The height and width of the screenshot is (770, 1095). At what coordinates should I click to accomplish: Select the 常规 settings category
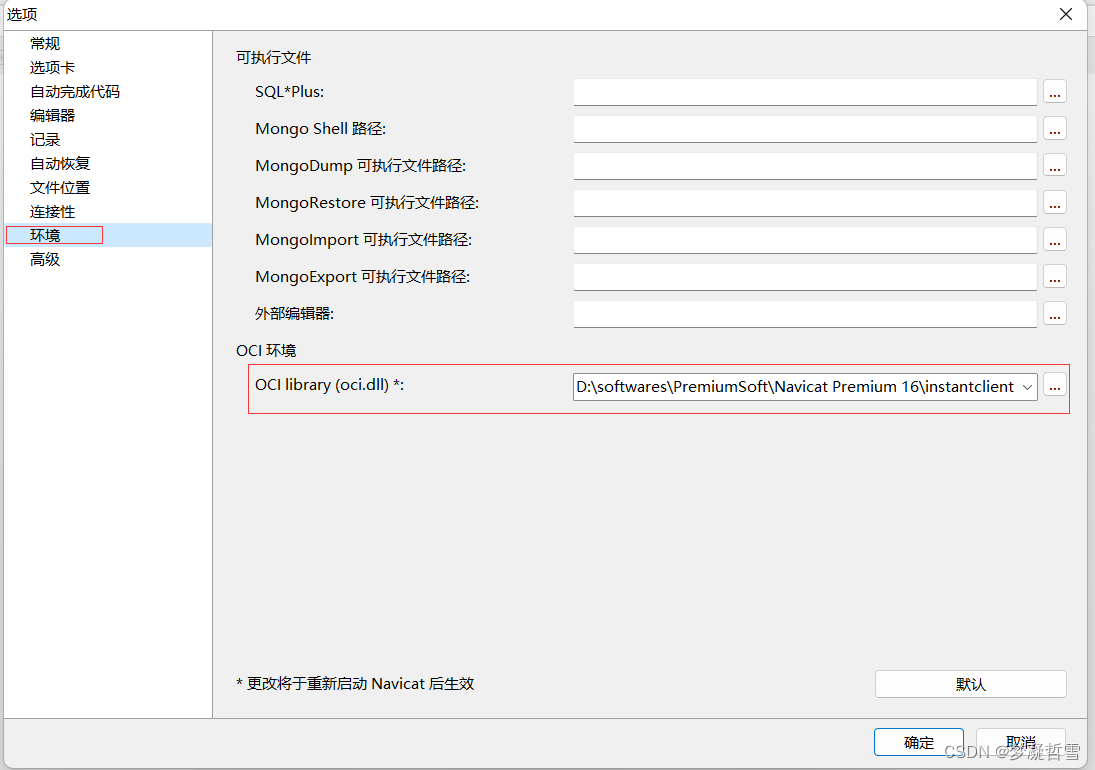(x=44, y=43)
